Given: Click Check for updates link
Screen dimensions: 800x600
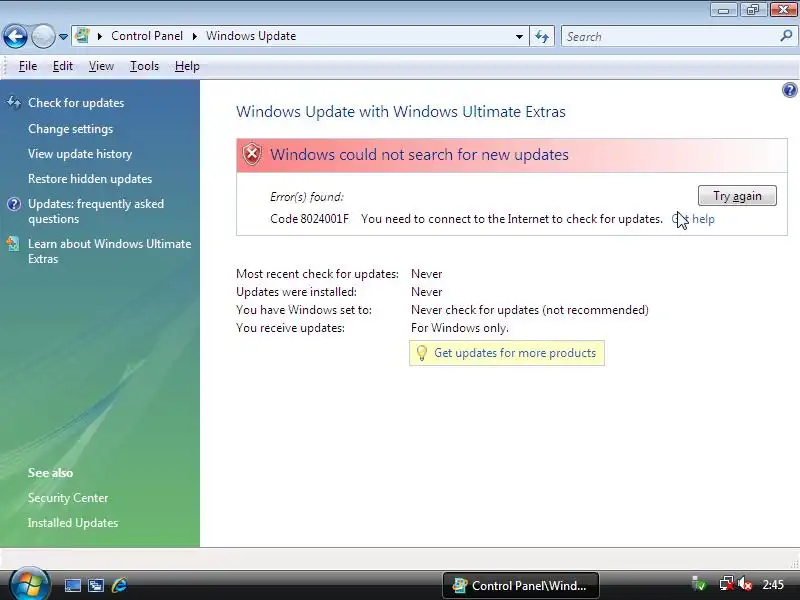Looking at the screenshot, I should [76, 103].
